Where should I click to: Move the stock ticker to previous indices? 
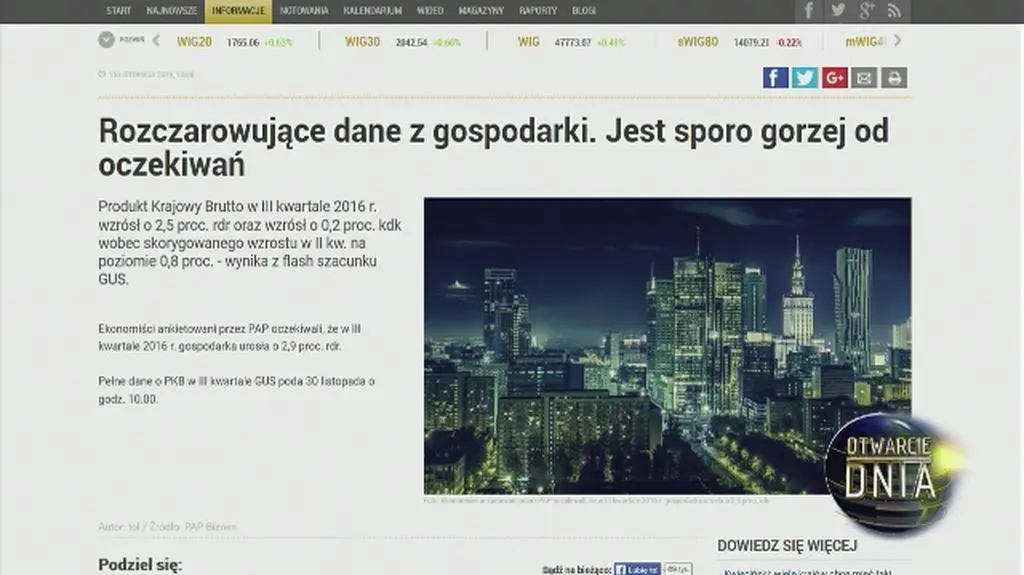coord(156,41)
